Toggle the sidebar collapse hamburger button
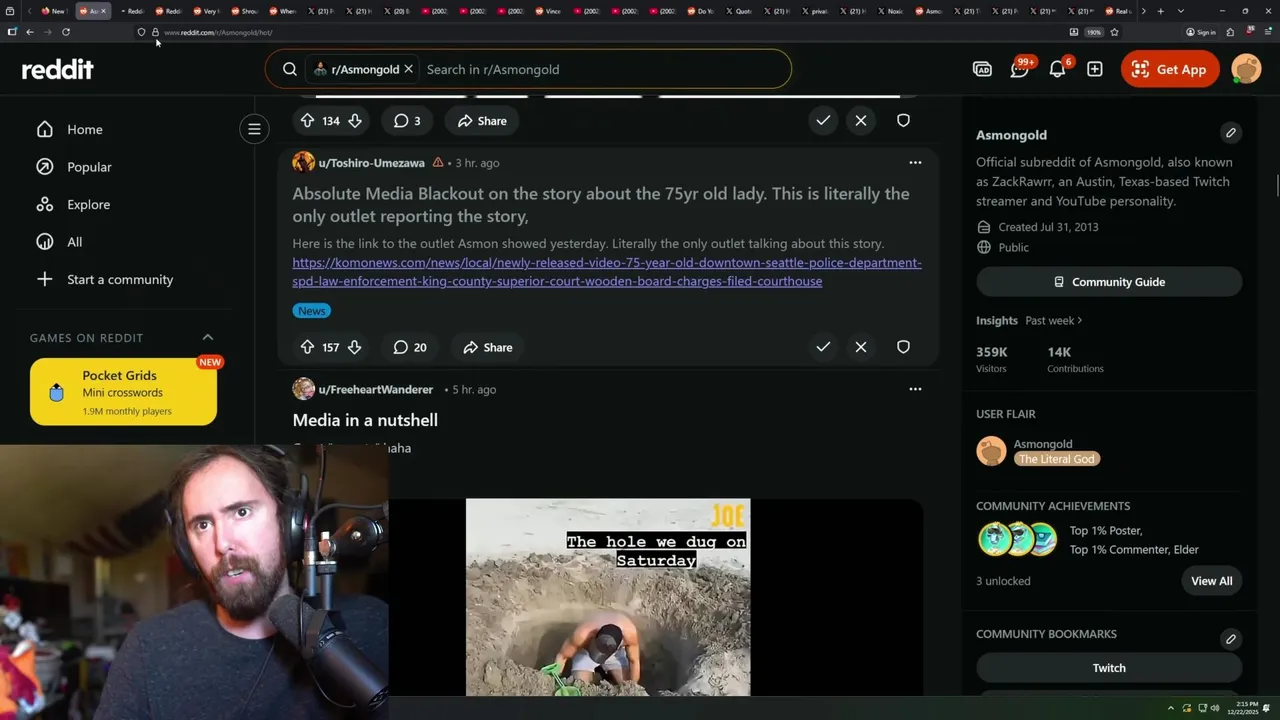The width and height of the screenshot is (1280, 720). pyautogui.click(x=254, y=129)
